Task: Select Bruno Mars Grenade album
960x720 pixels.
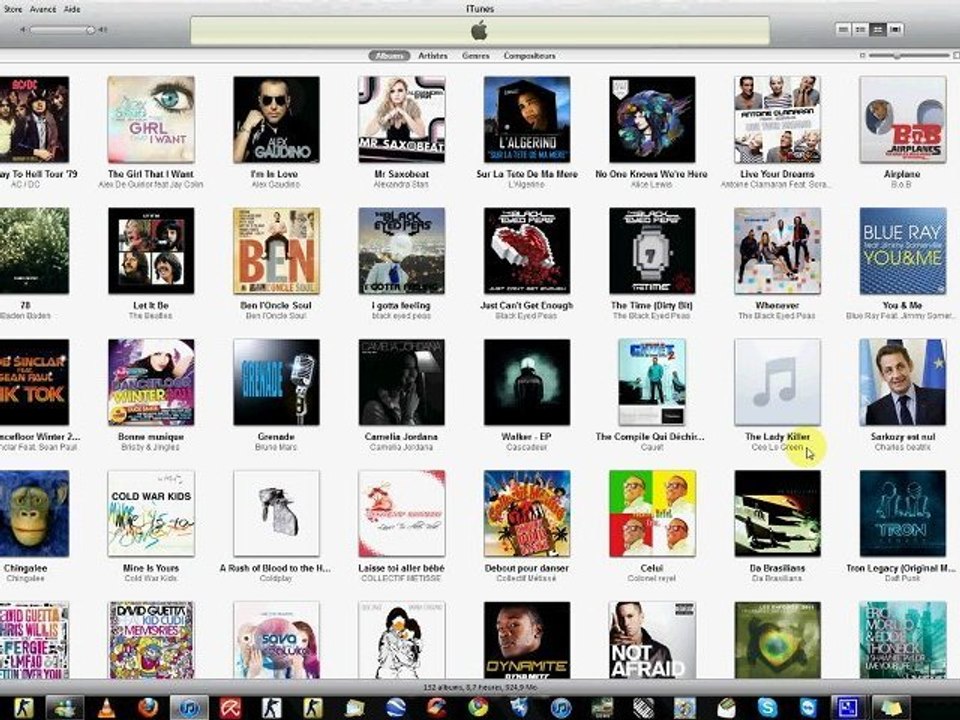Action: 276,382
